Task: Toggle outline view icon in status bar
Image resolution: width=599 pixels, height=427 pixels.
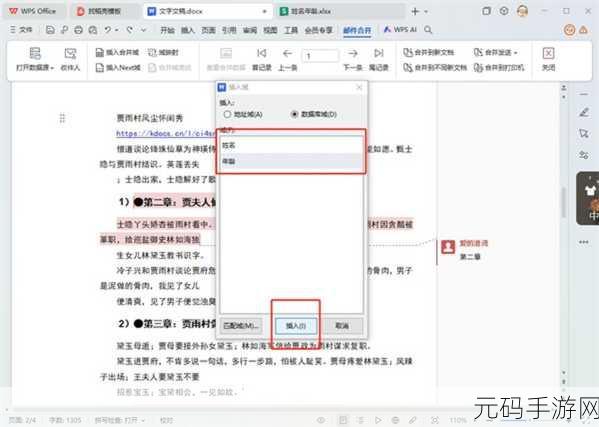Action: [x=361, y=420]
